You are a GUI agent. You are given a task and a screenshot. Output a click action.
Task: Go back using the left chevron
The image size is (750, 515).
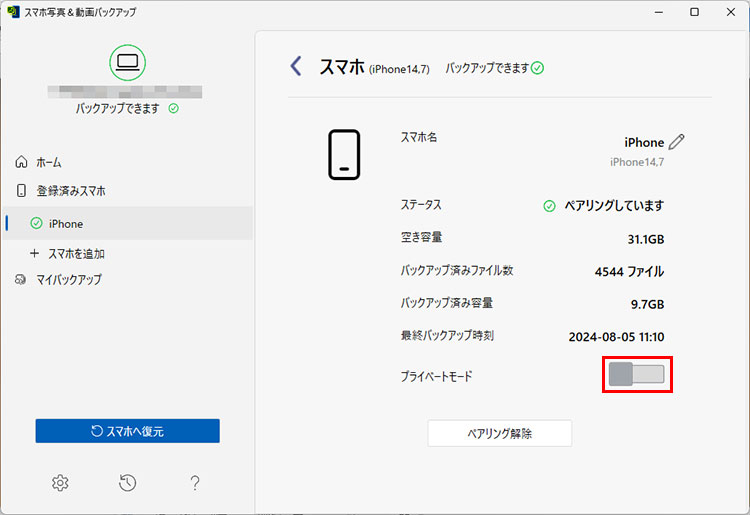pyautogui.click(x=295, y=66)
